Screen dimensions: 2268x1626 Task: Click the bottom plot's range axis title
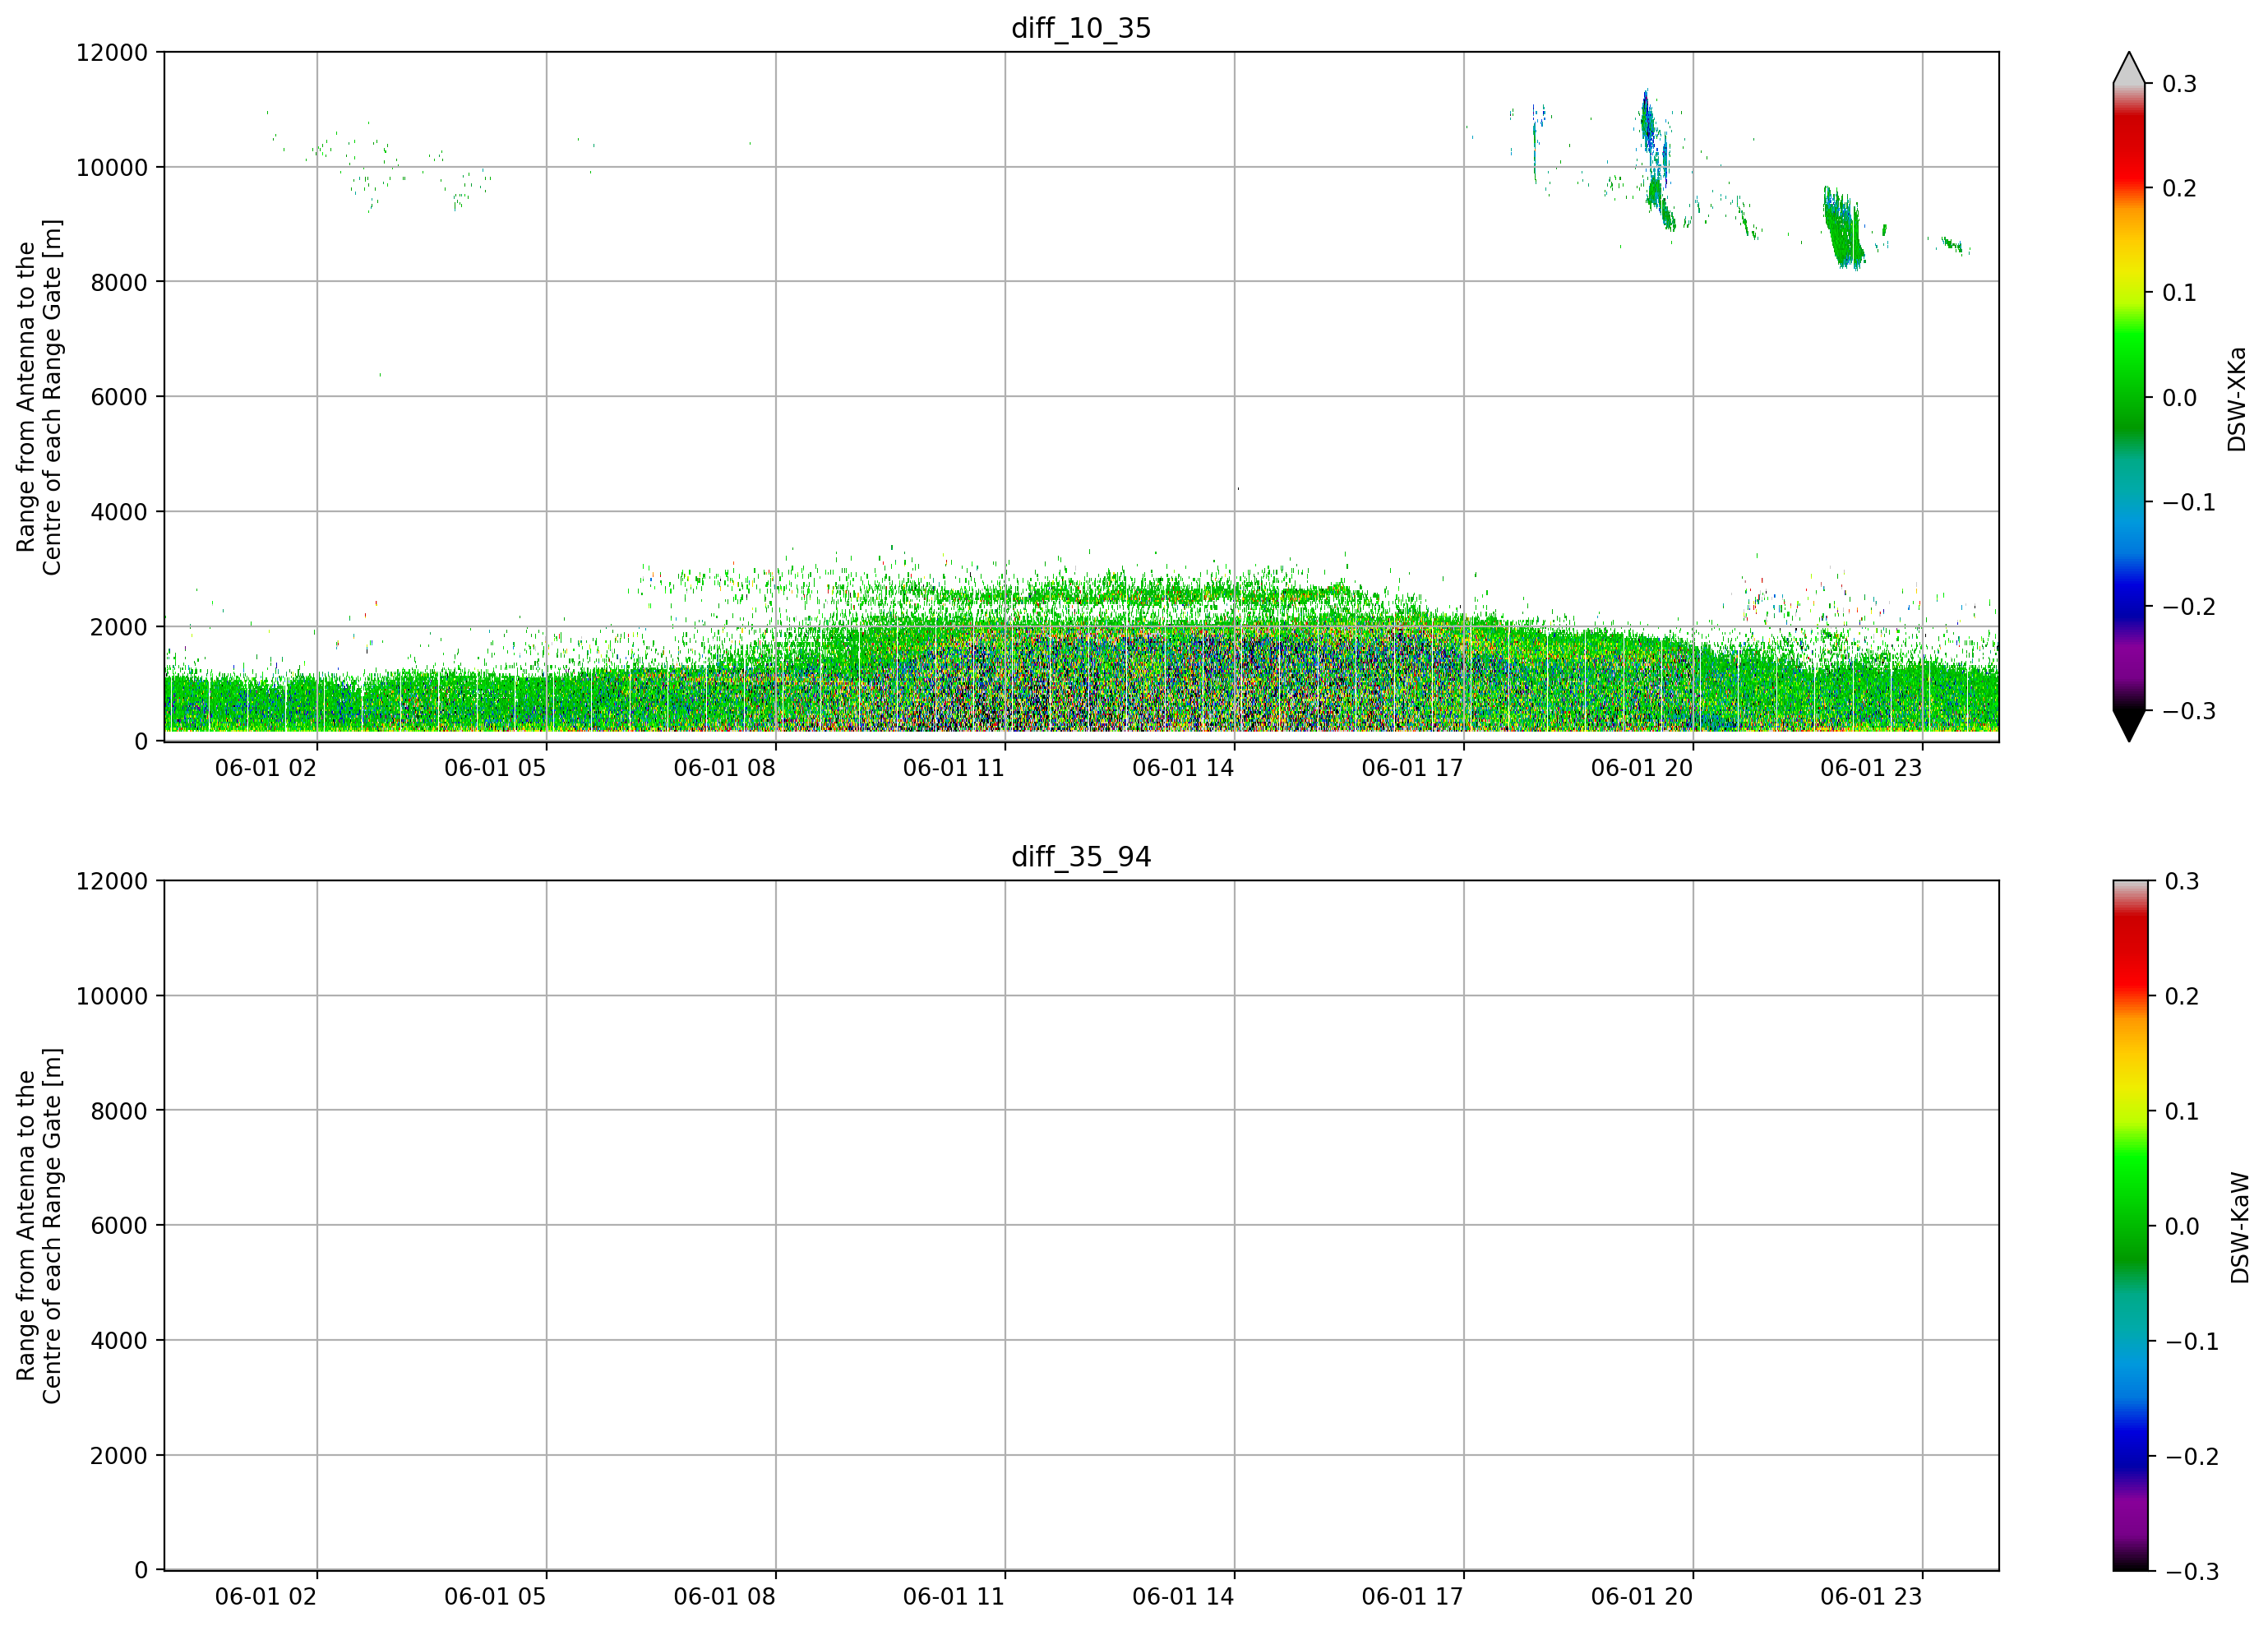point(39,1226)
